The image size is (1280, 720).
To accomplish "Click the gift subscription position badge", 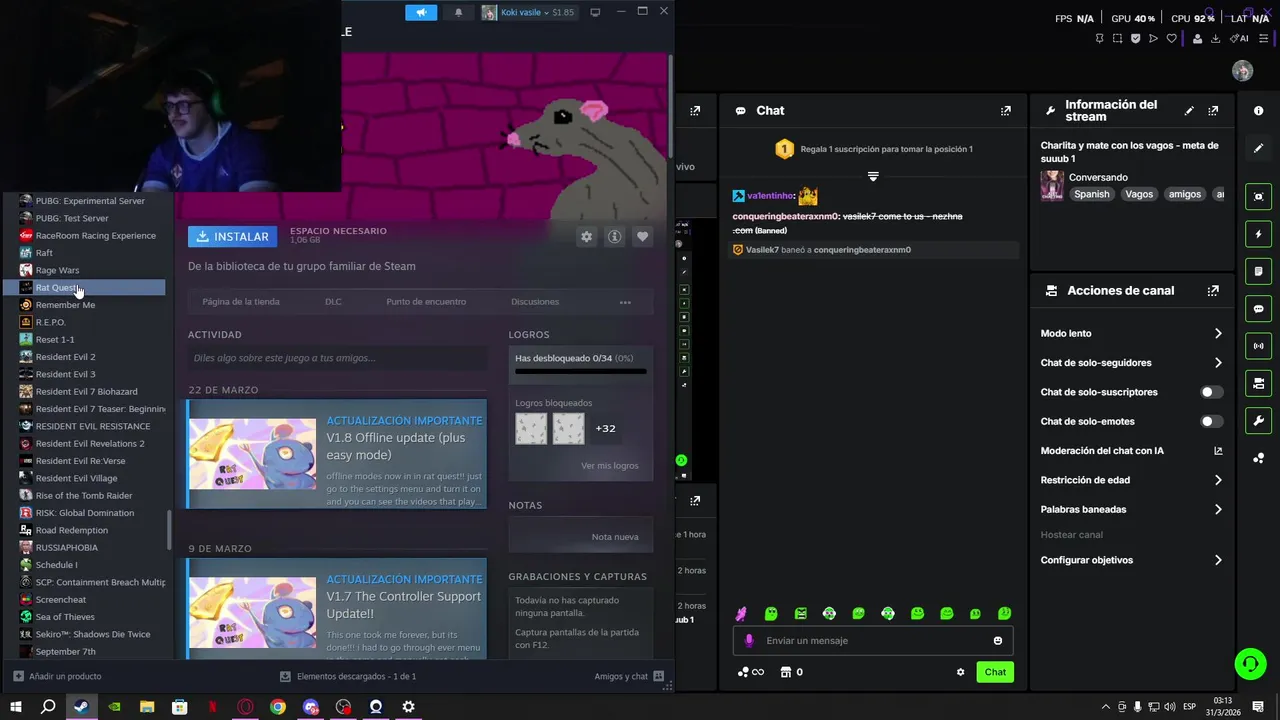I will pos(785,149).
